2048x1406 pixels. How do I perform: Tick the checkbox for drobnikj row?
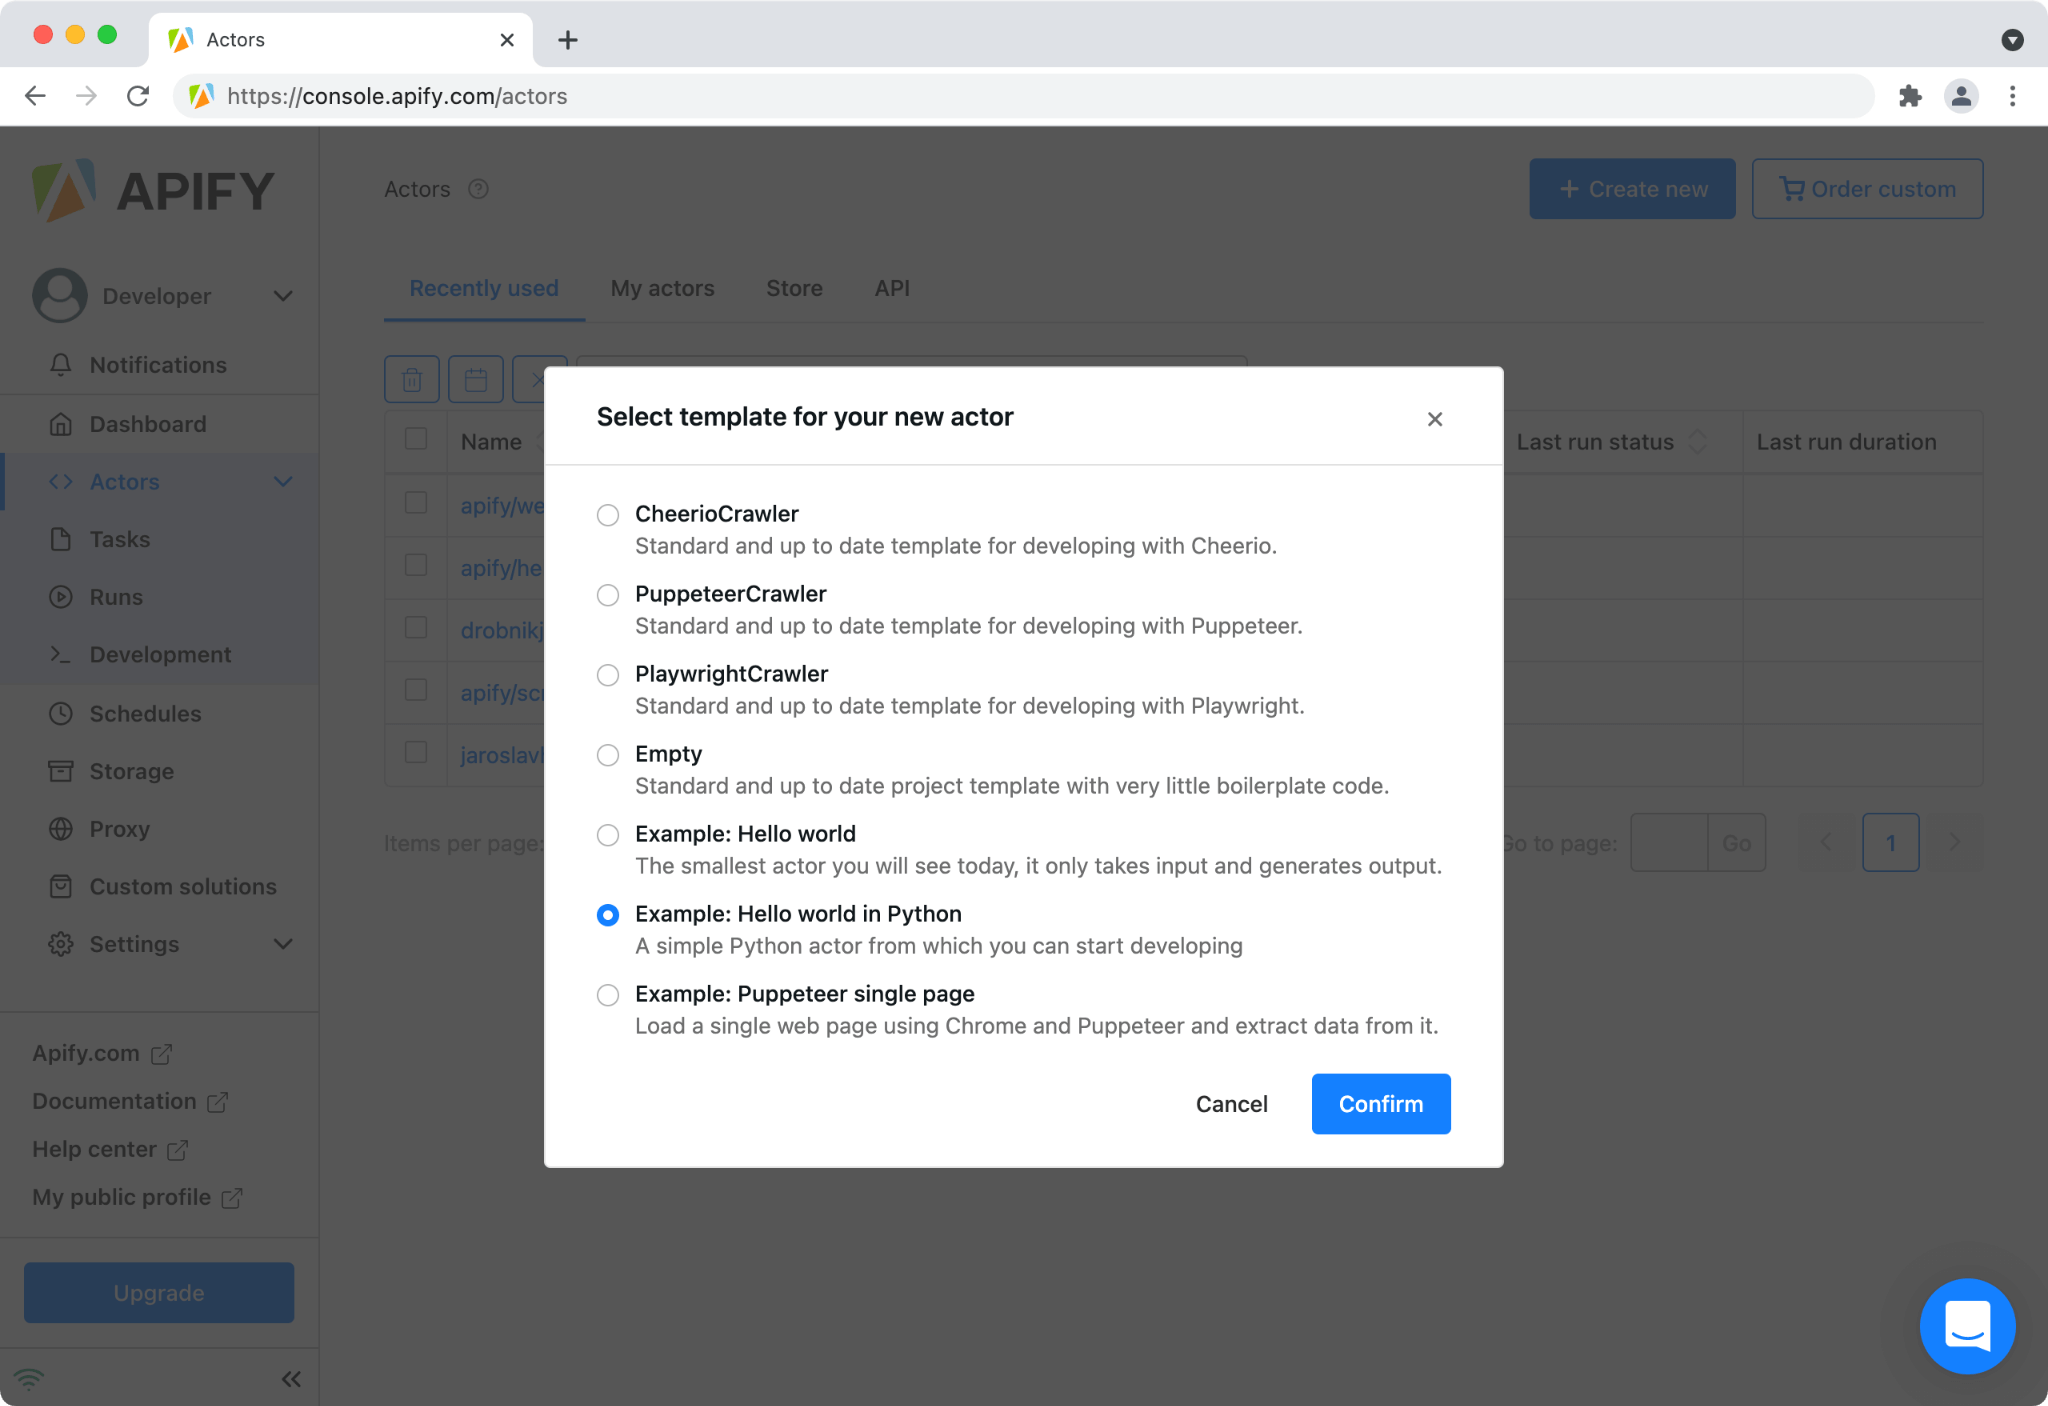pos(416,627)
